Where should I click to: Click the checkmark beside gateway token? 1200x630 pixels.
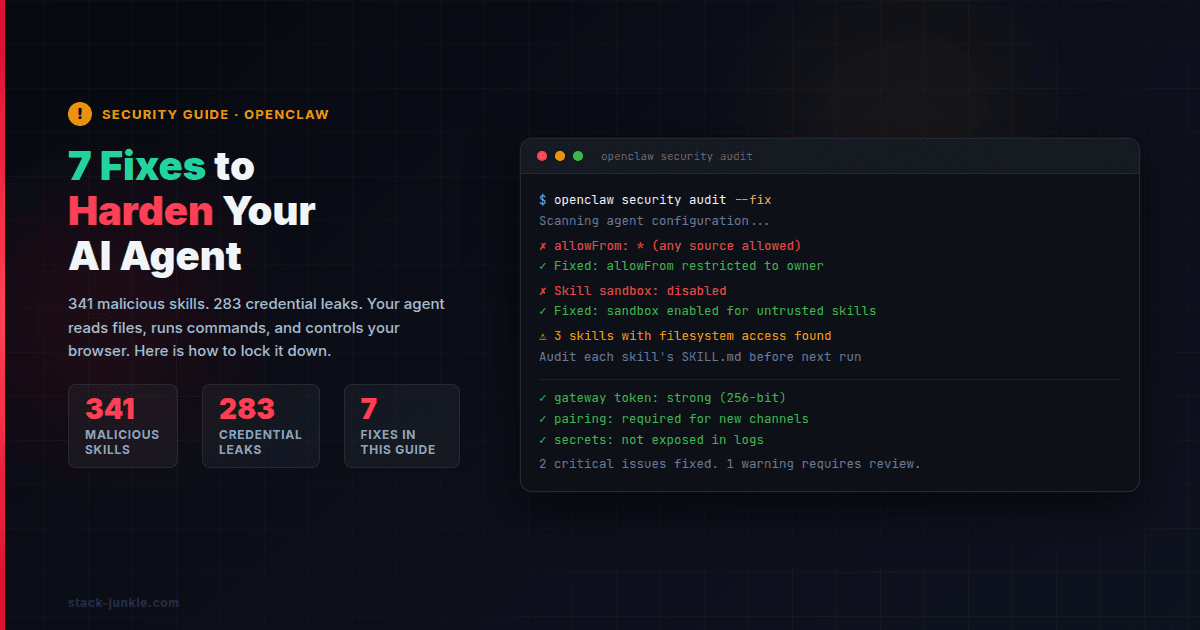coord(543,398)
